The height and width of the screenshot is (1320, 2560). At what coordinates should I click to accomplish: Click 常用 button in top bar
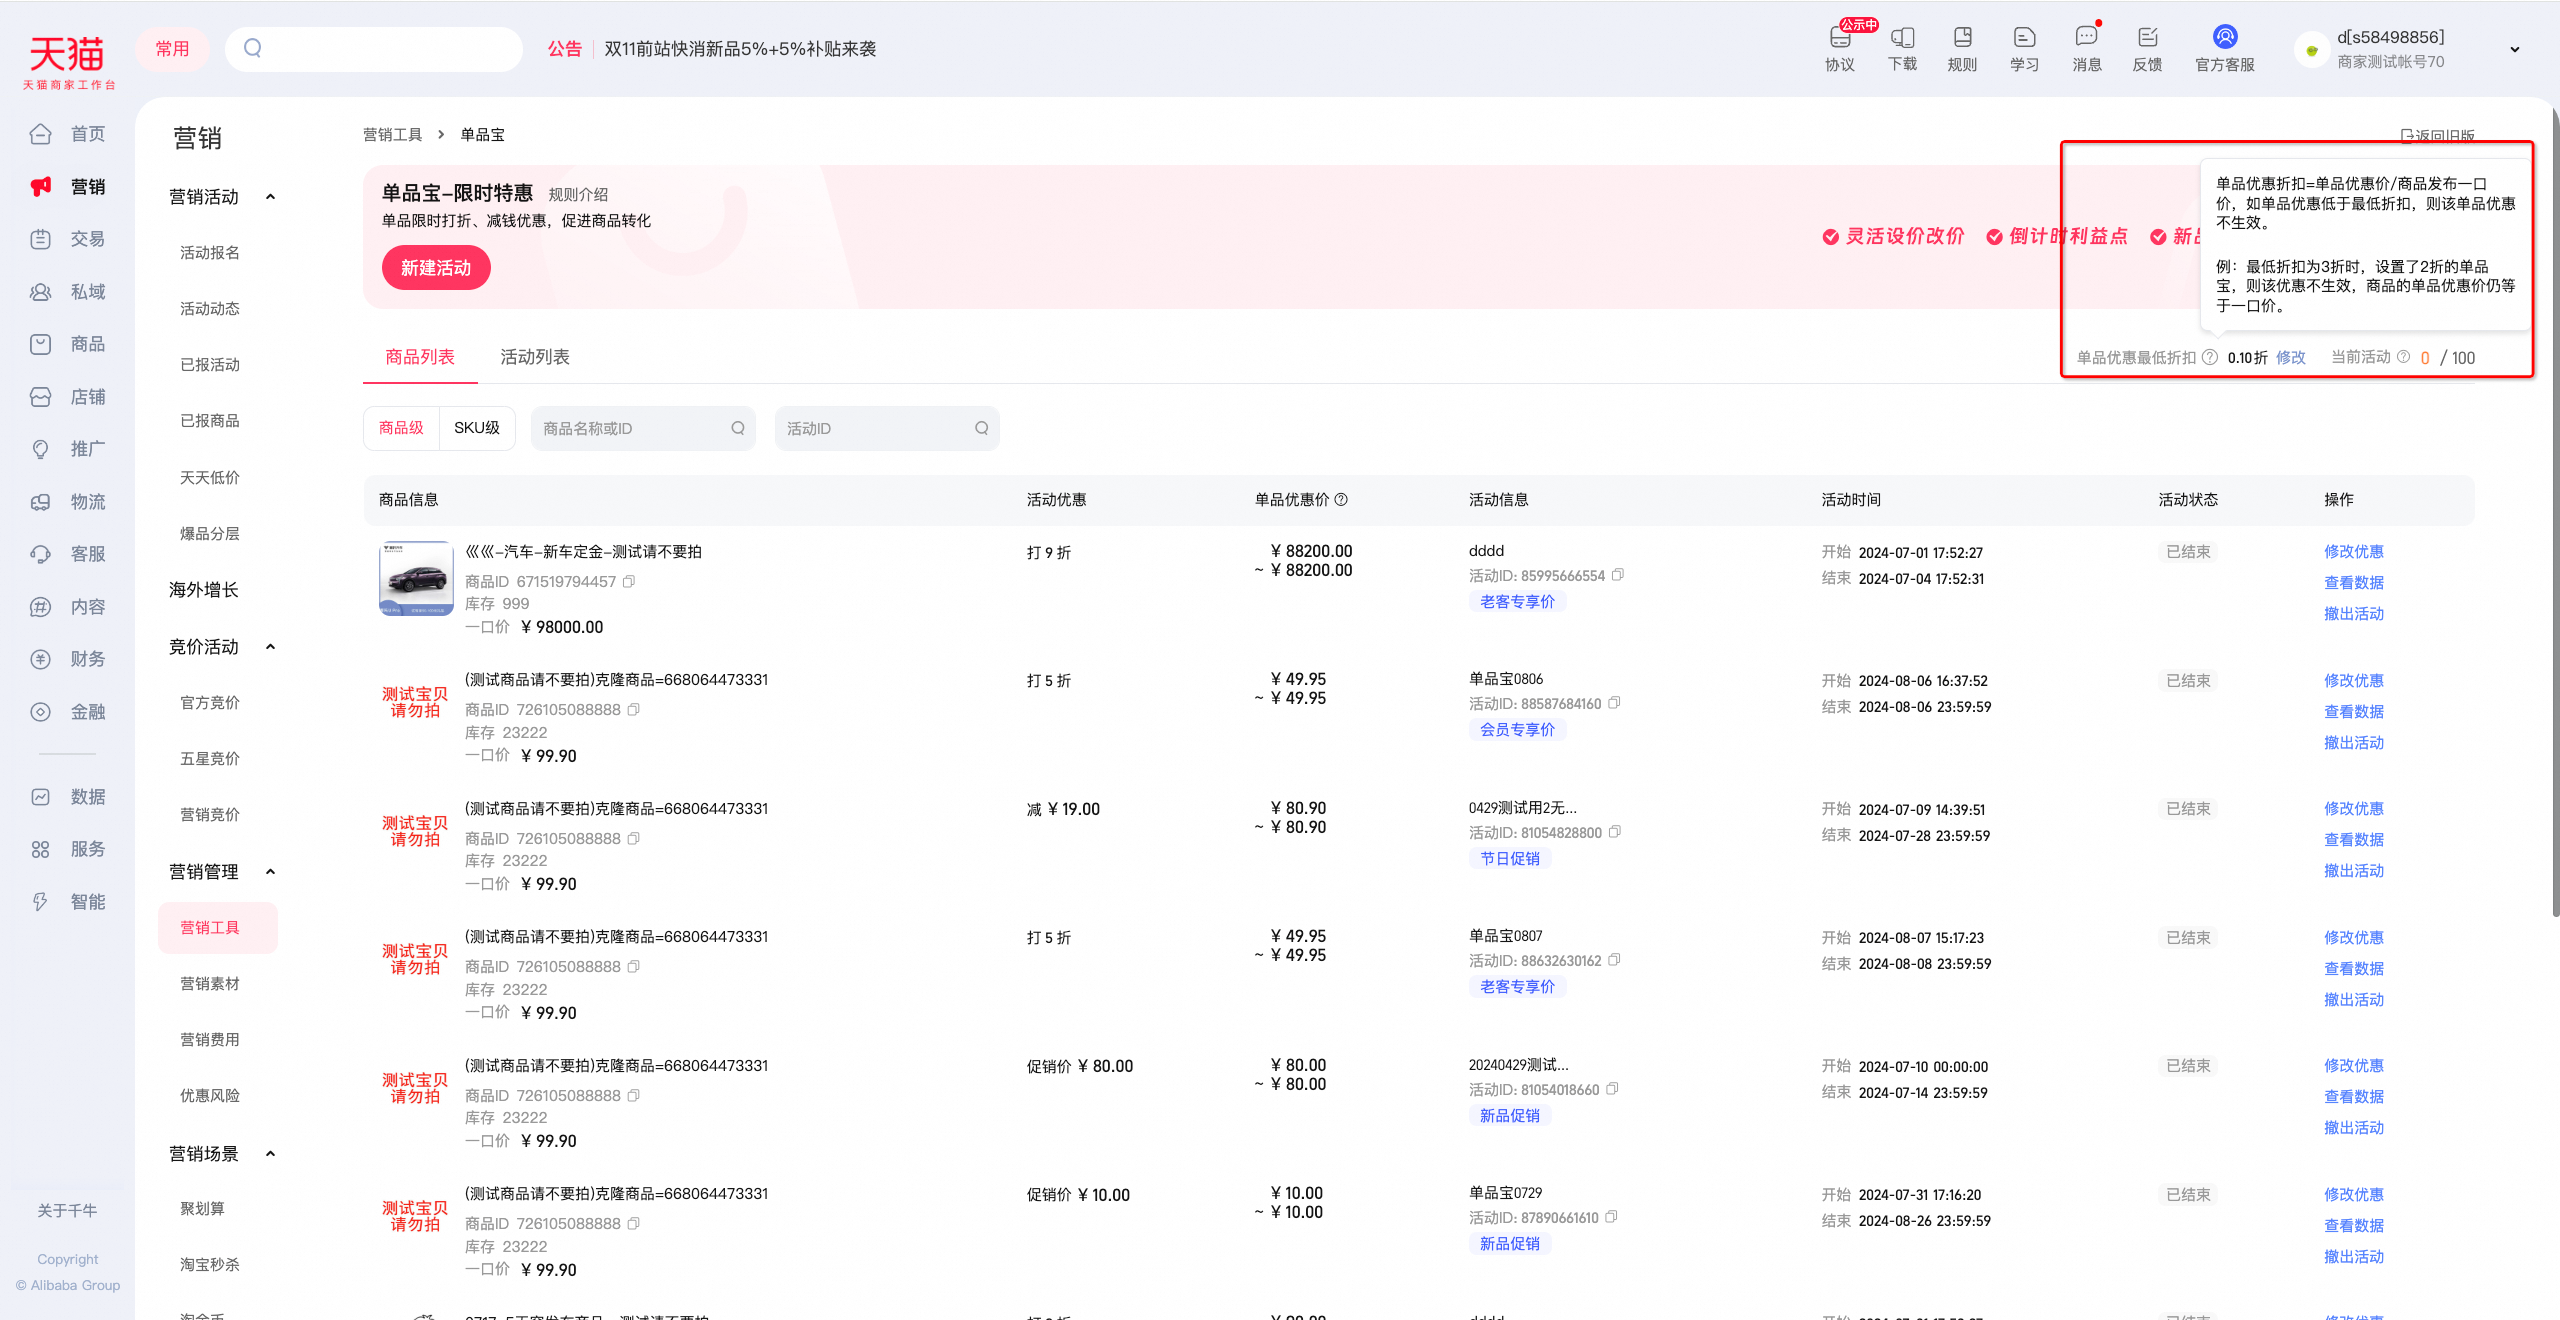click(x=172, y=49)
